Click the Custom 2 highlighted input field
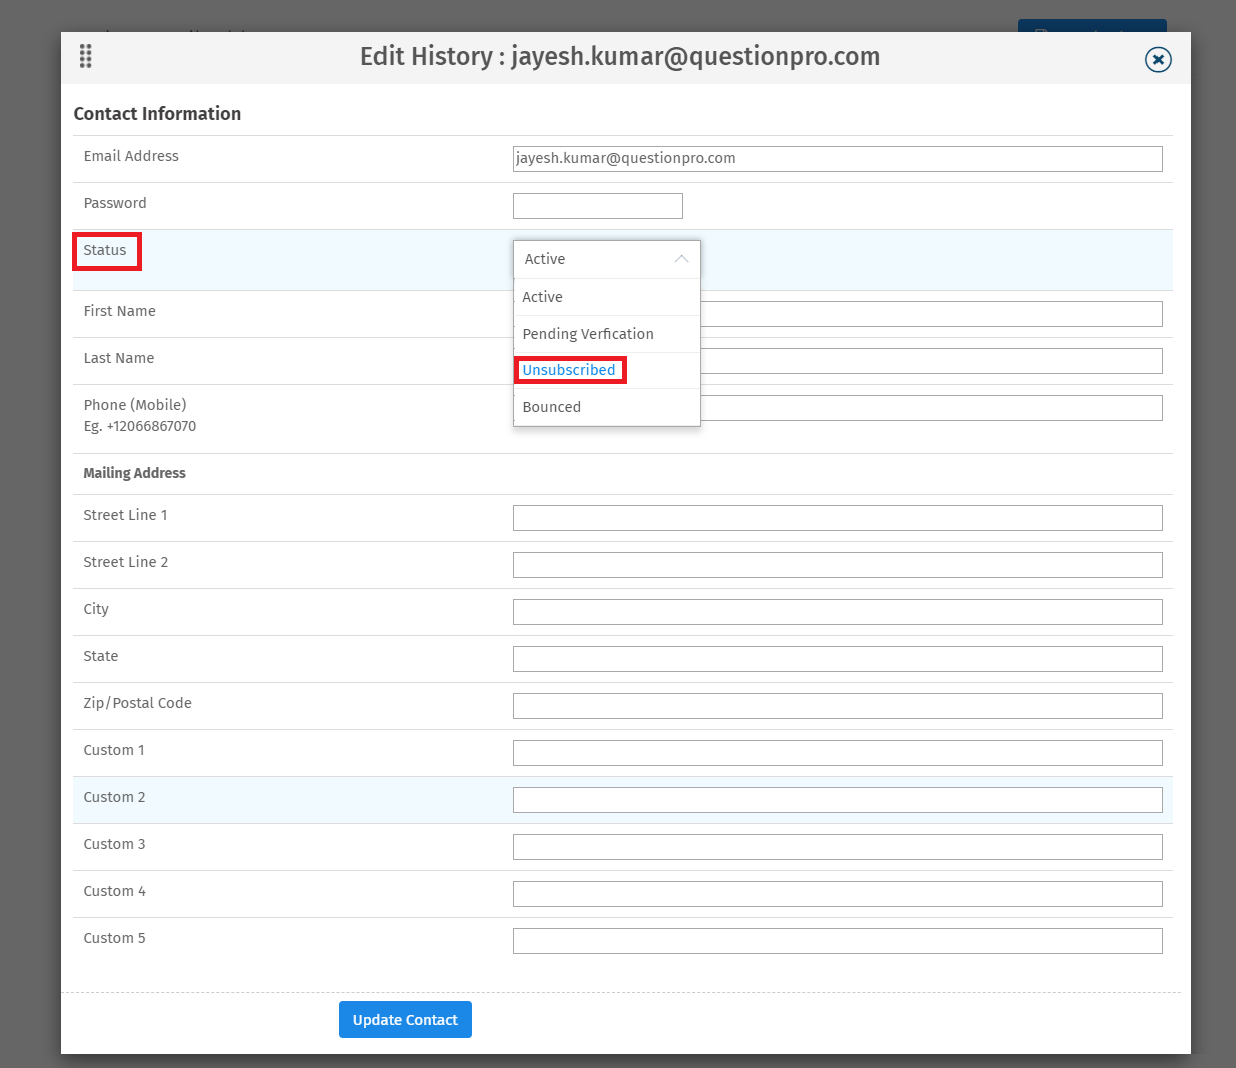 coord(837,799)
